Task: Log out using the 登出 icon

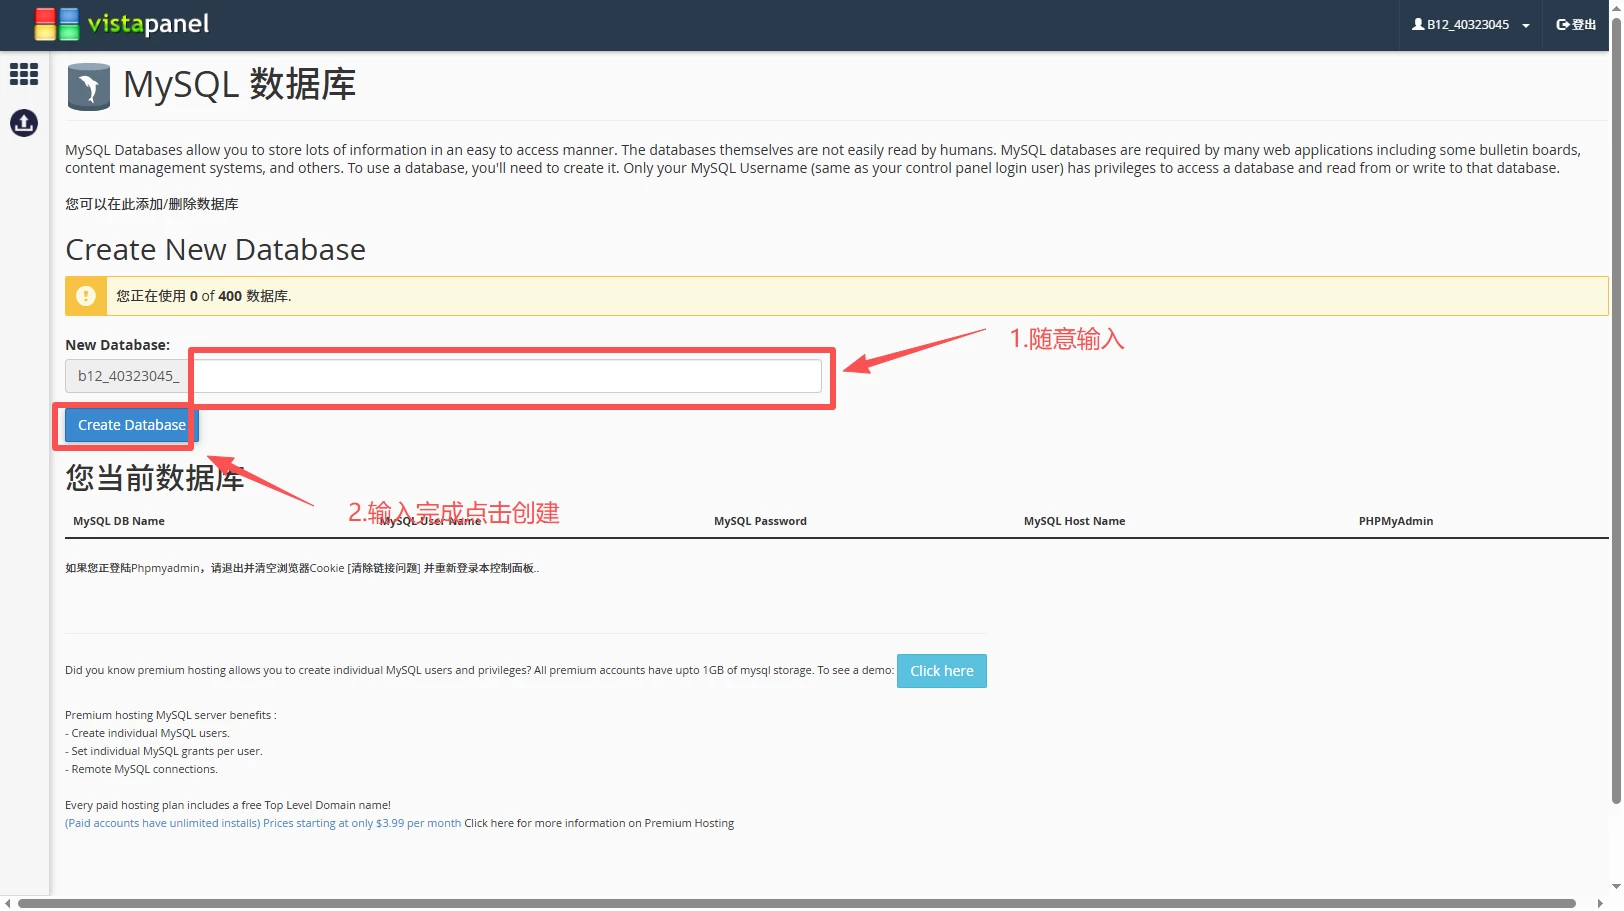Action: 1576,25
